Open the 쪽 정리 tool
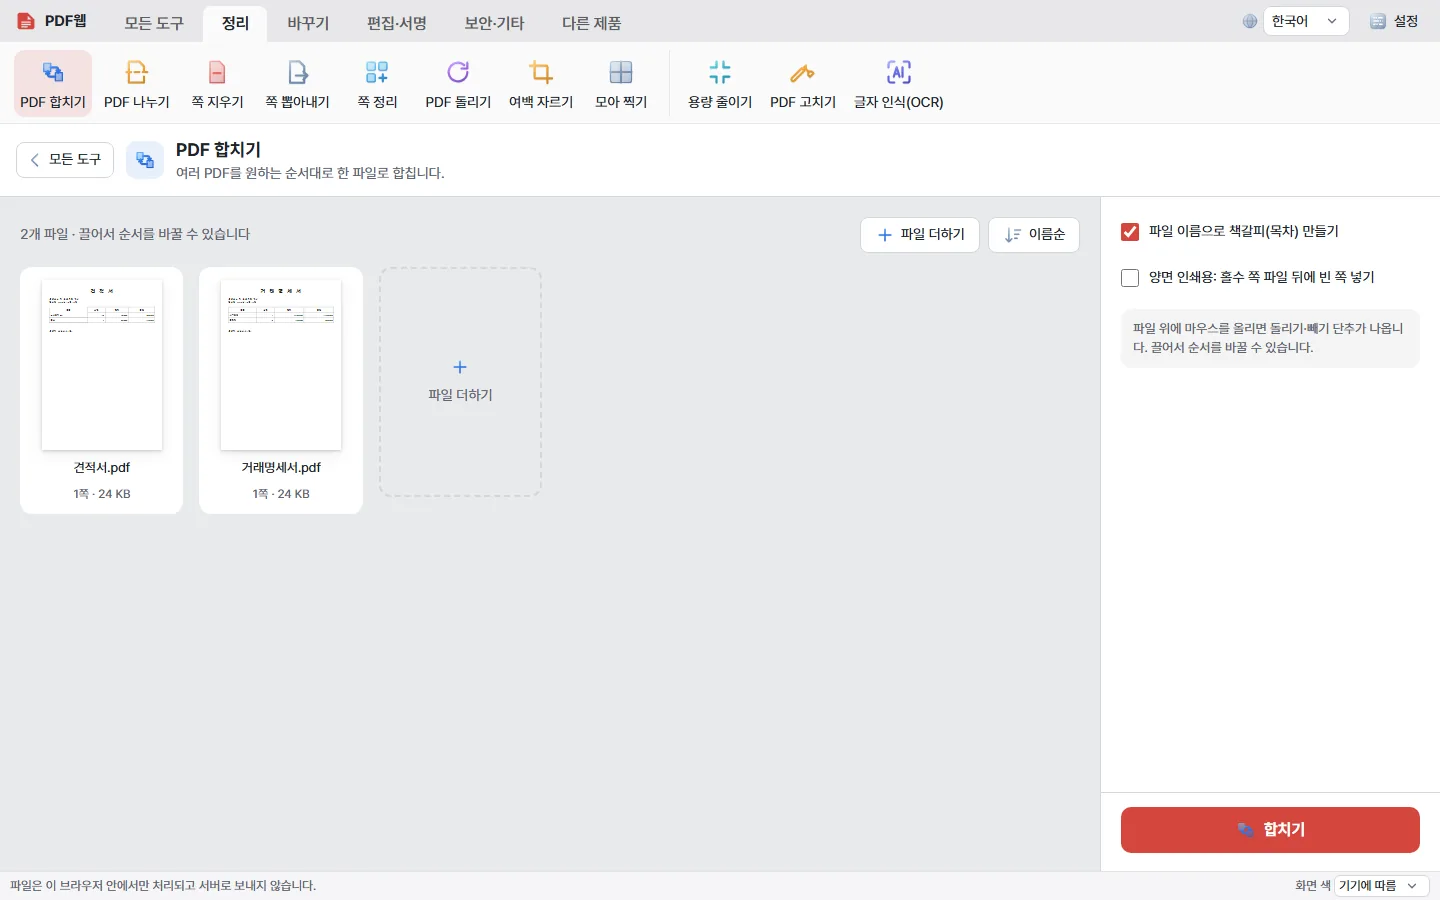Image resolution: width=1440 pixels, height=900 pixels. (377, 84)
